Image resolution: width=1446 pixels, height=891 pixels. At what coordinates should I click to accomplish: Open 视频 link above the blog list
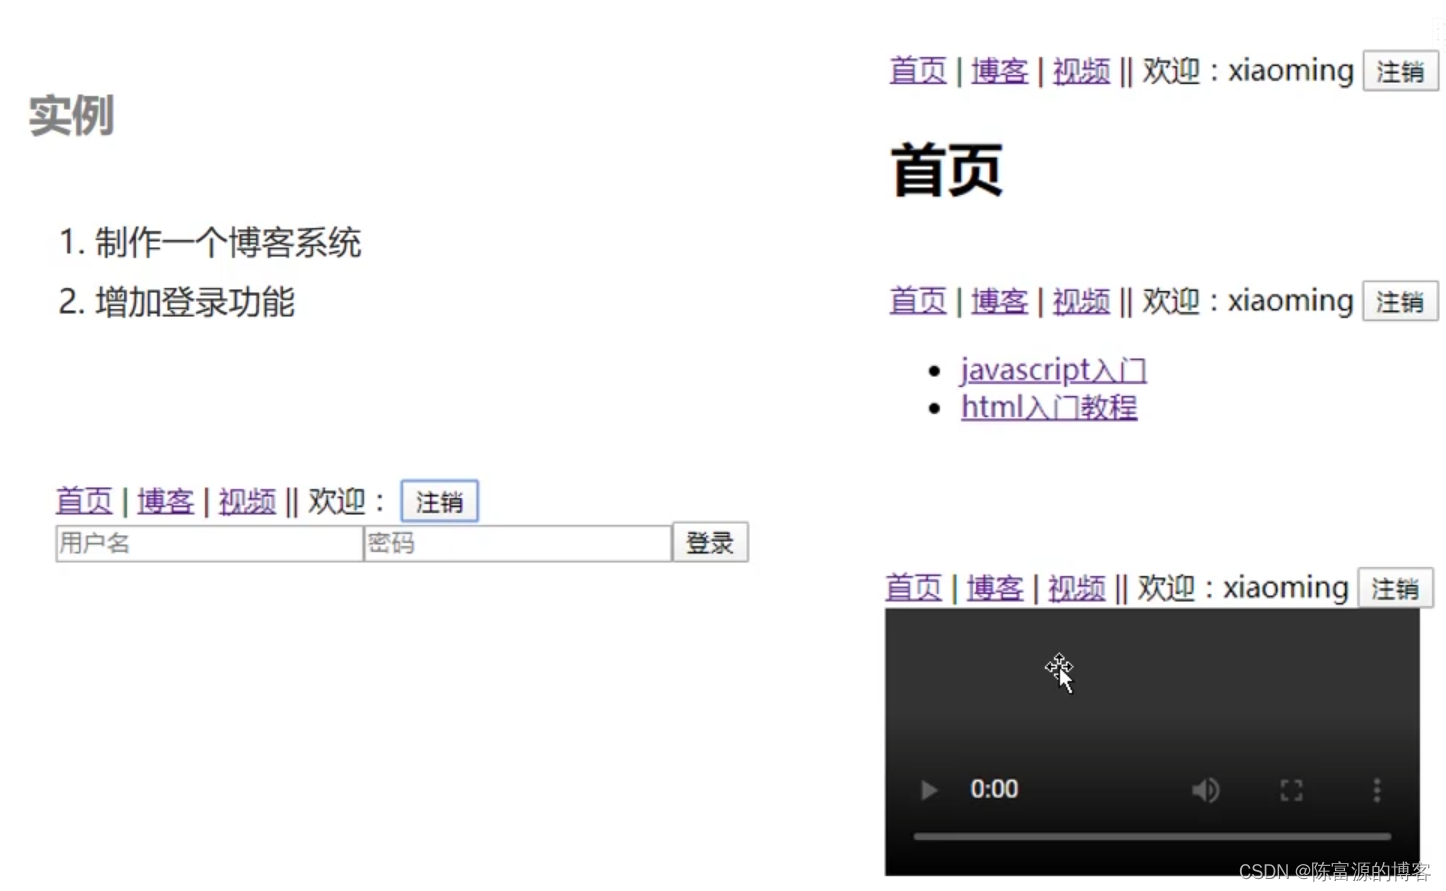pyautogui.click(x=1081, y=301)
